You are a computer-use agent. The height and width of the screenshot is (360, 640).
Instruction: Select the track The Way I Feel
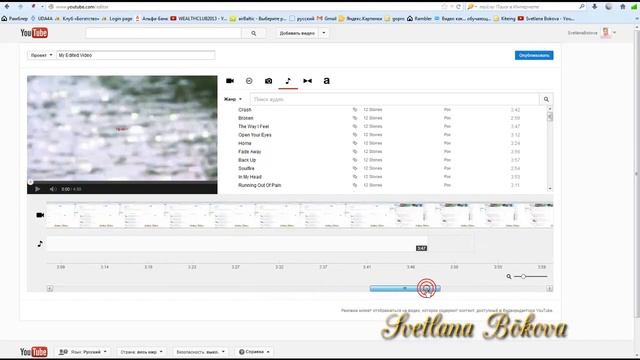click(x=253, y=127)
